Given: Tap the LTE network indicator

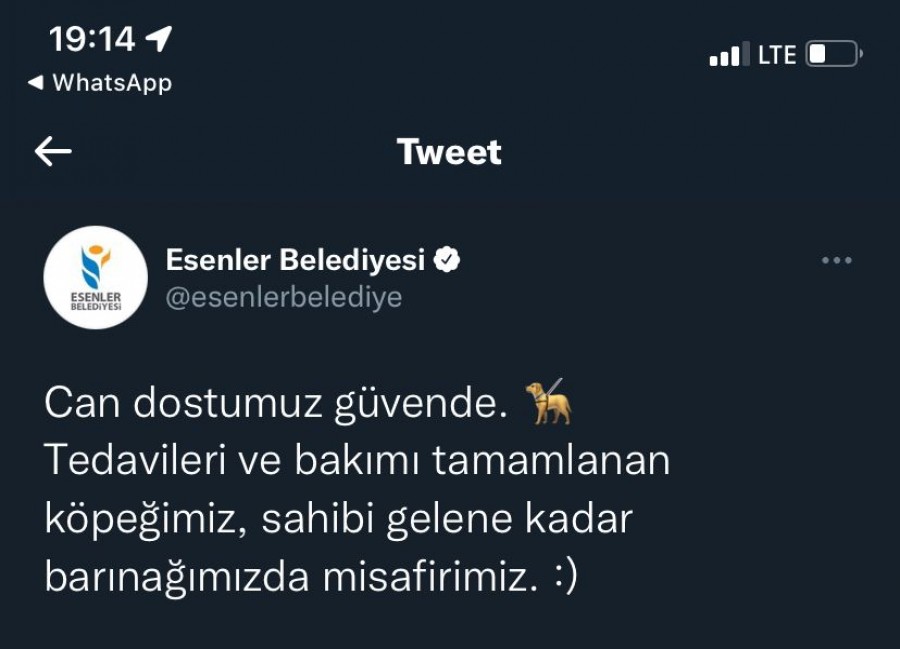Looking at the screenshot, I should (x=777, y=55).
